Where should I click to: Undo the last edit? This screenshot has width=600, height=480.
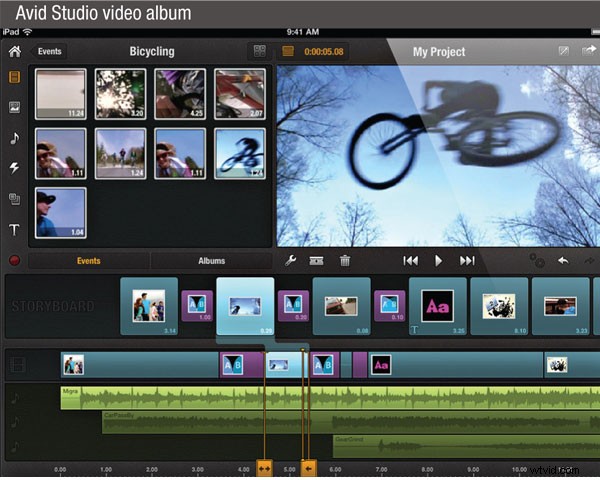click(563, 261)
